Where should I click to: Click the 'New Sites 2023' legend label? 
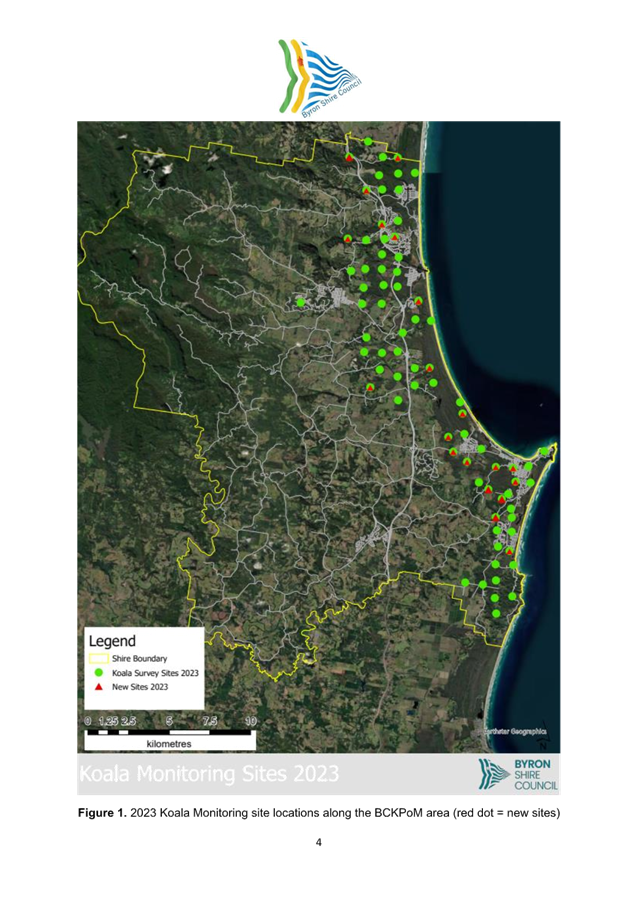(x=140, y=688)
